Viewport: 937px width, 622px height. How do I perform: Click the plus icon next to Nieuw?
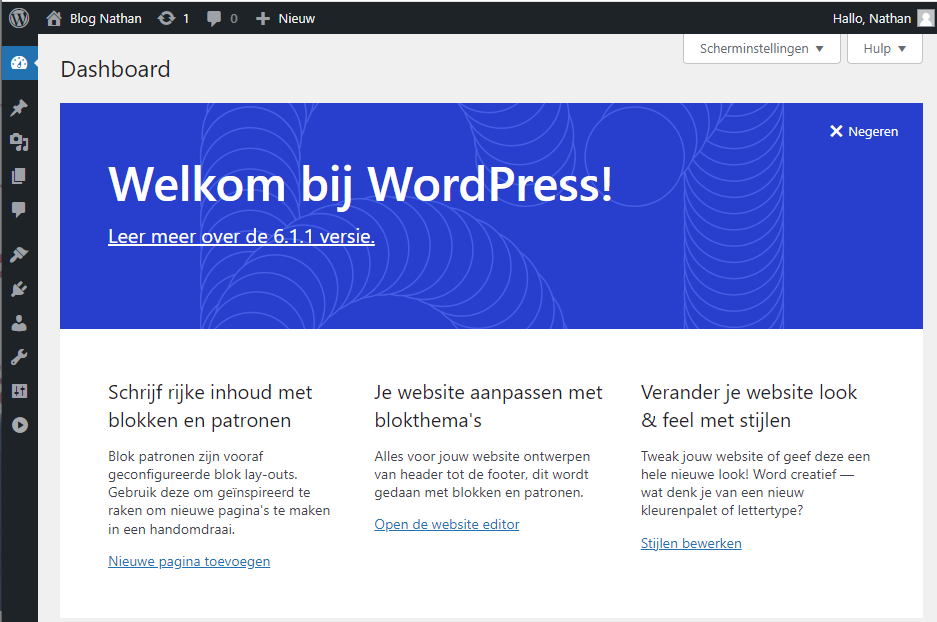263,19
